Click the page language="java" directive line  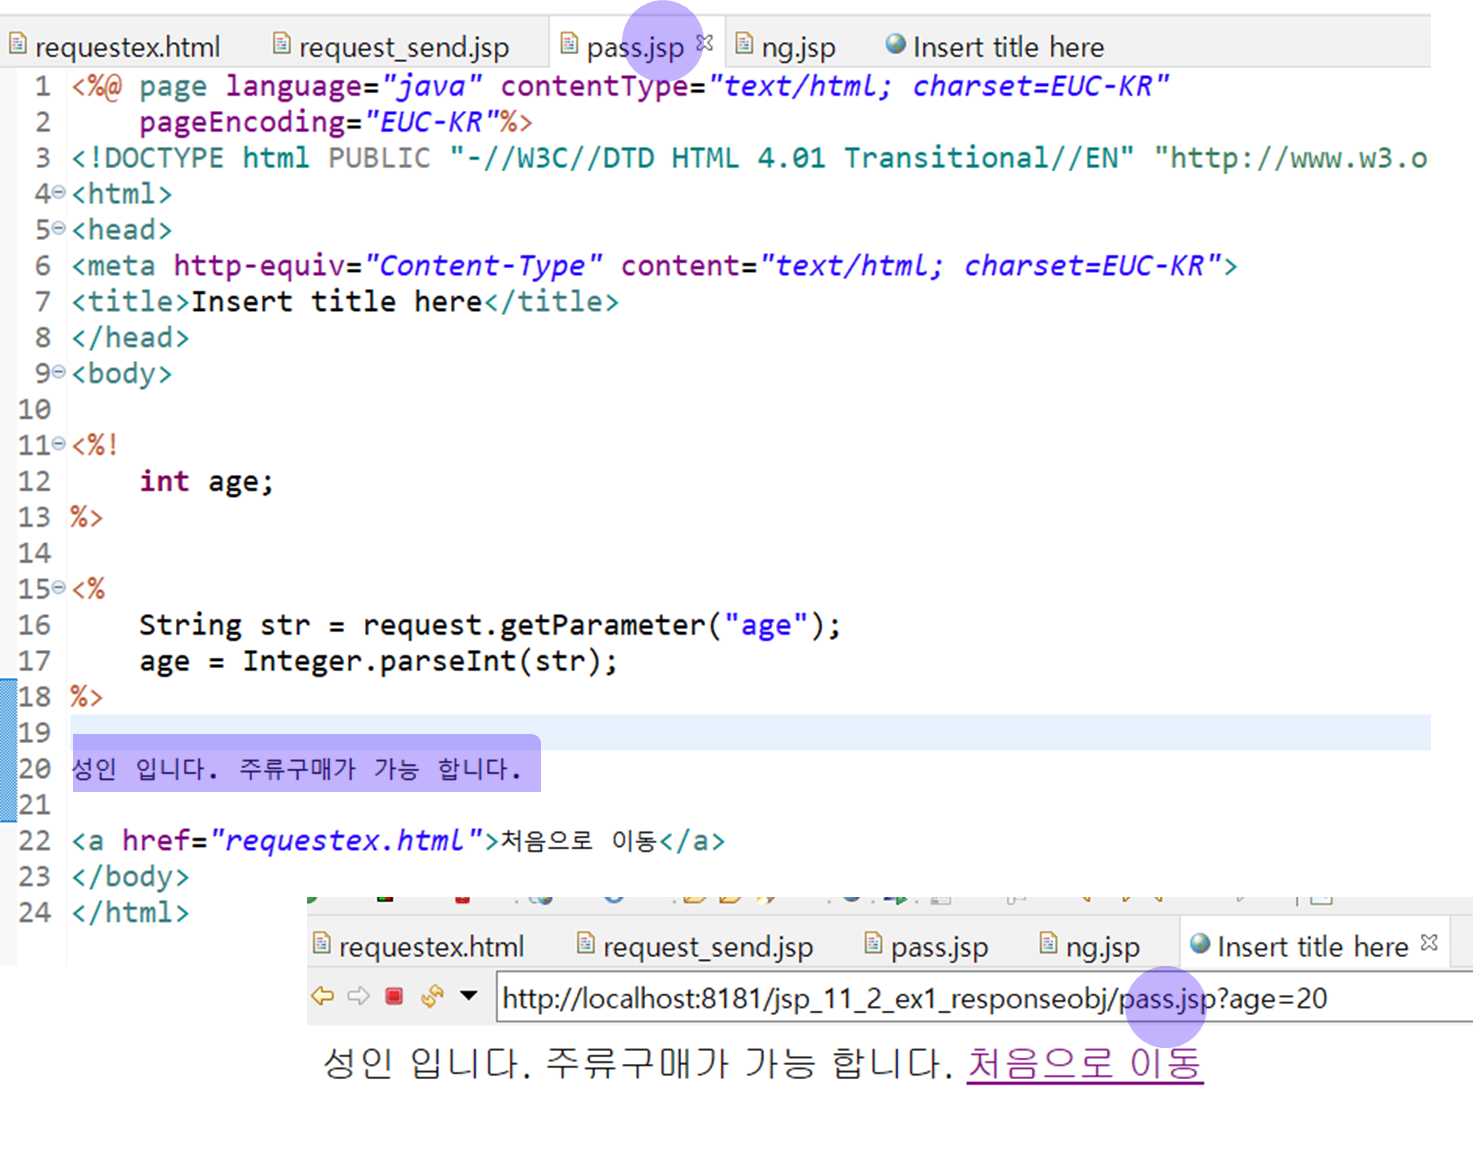[620, 85]
